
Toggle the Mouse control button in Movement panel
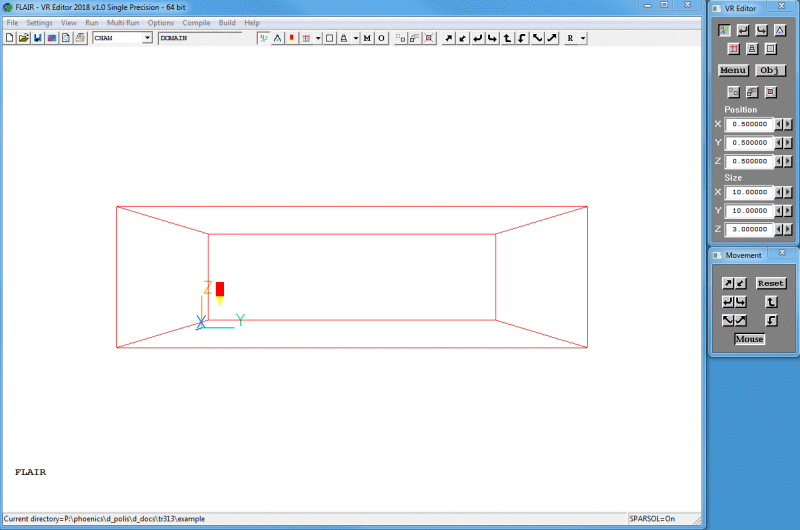pos(749,339)
